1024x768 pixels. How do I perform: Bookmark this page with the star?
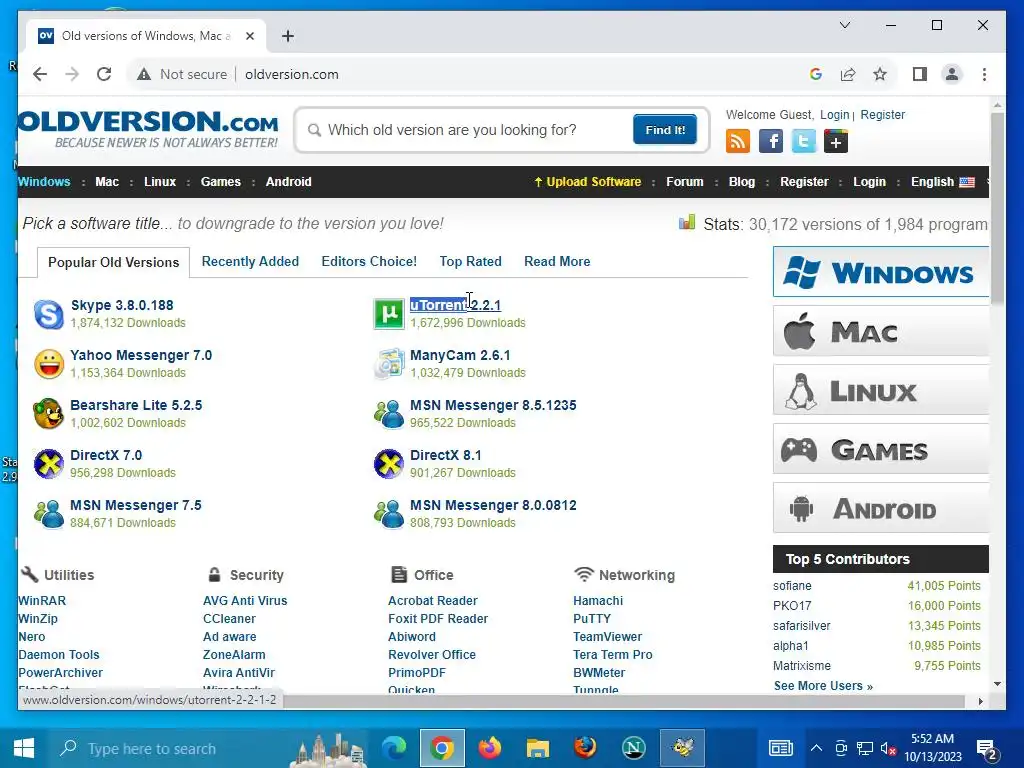click(880, 74)
